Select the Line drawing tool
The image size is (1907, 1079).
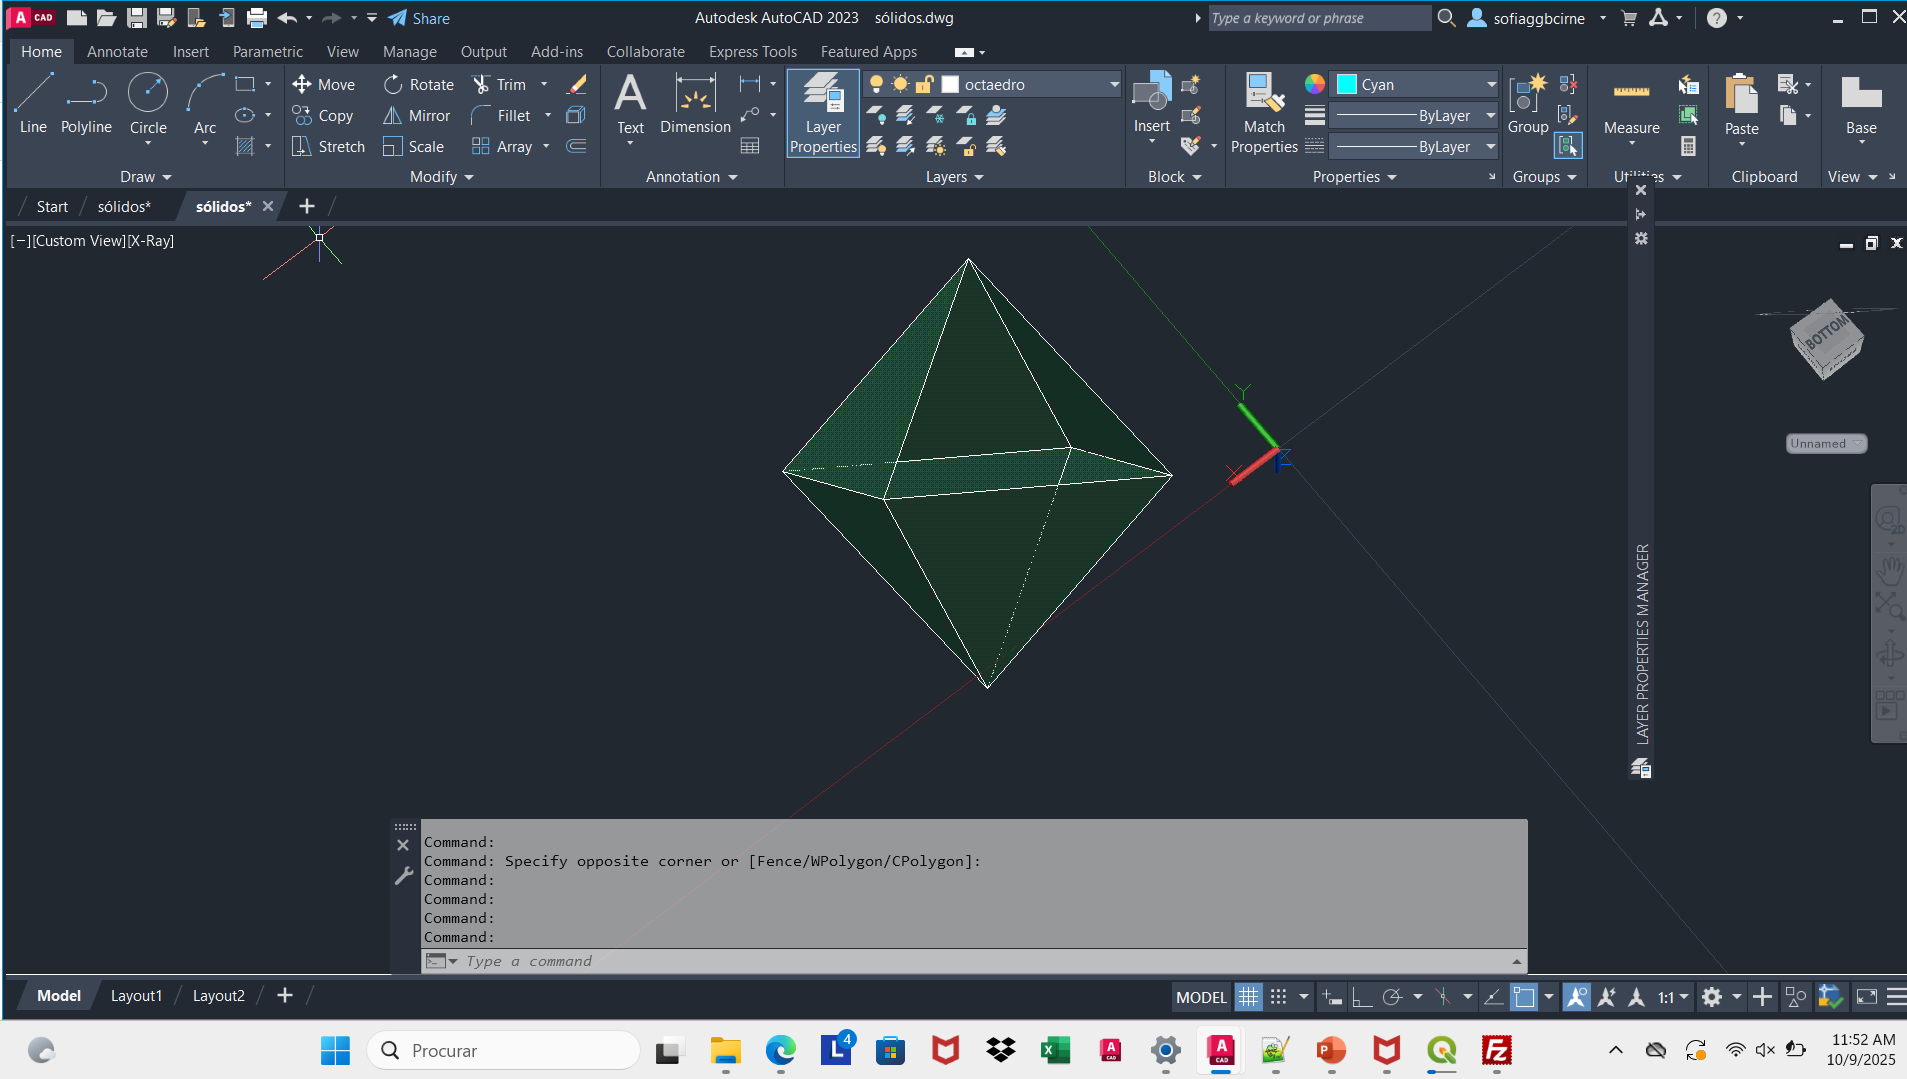[x=33, y=102]
